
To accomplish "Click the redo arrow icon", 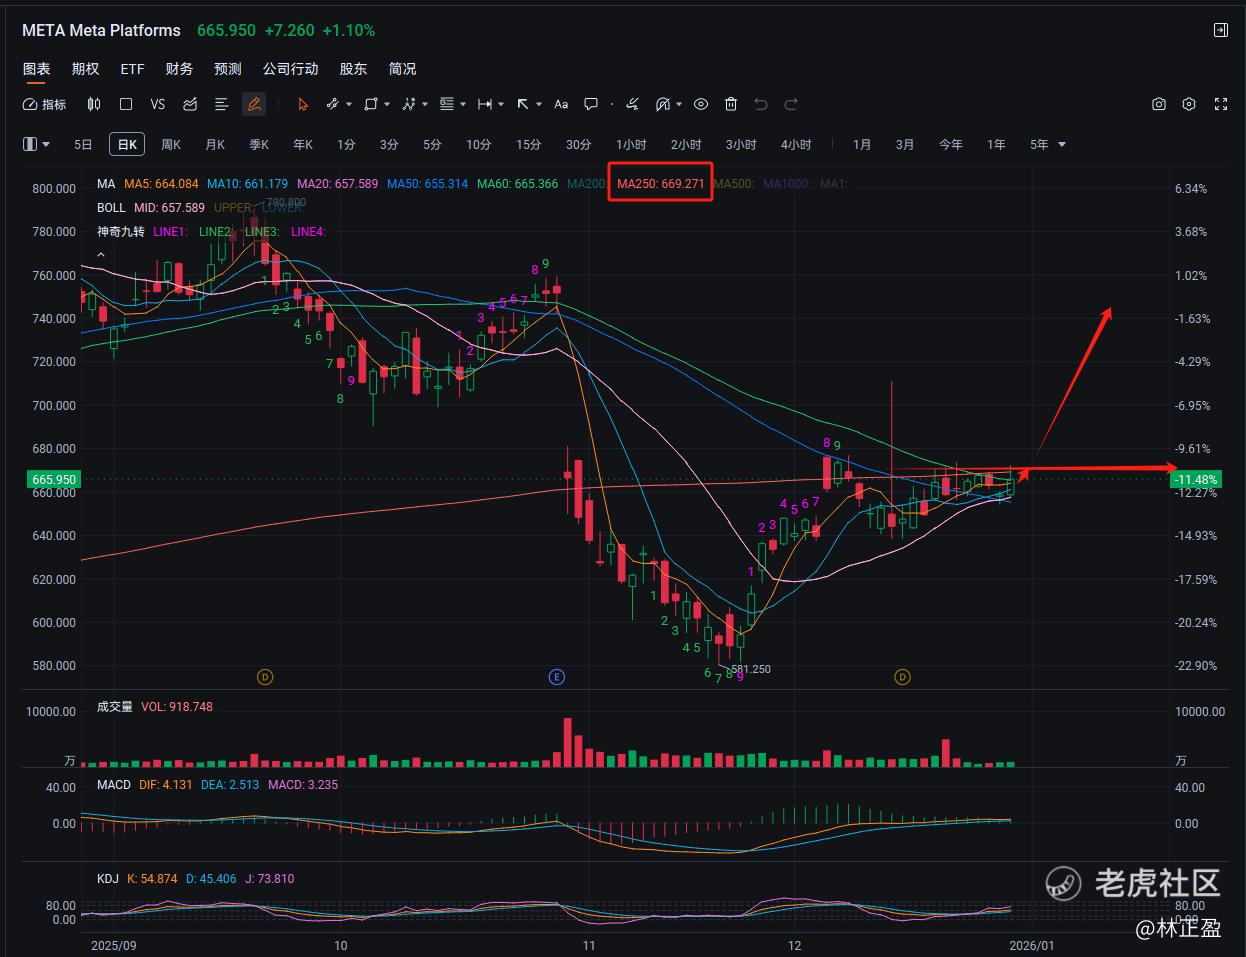I will click(791, 104).
